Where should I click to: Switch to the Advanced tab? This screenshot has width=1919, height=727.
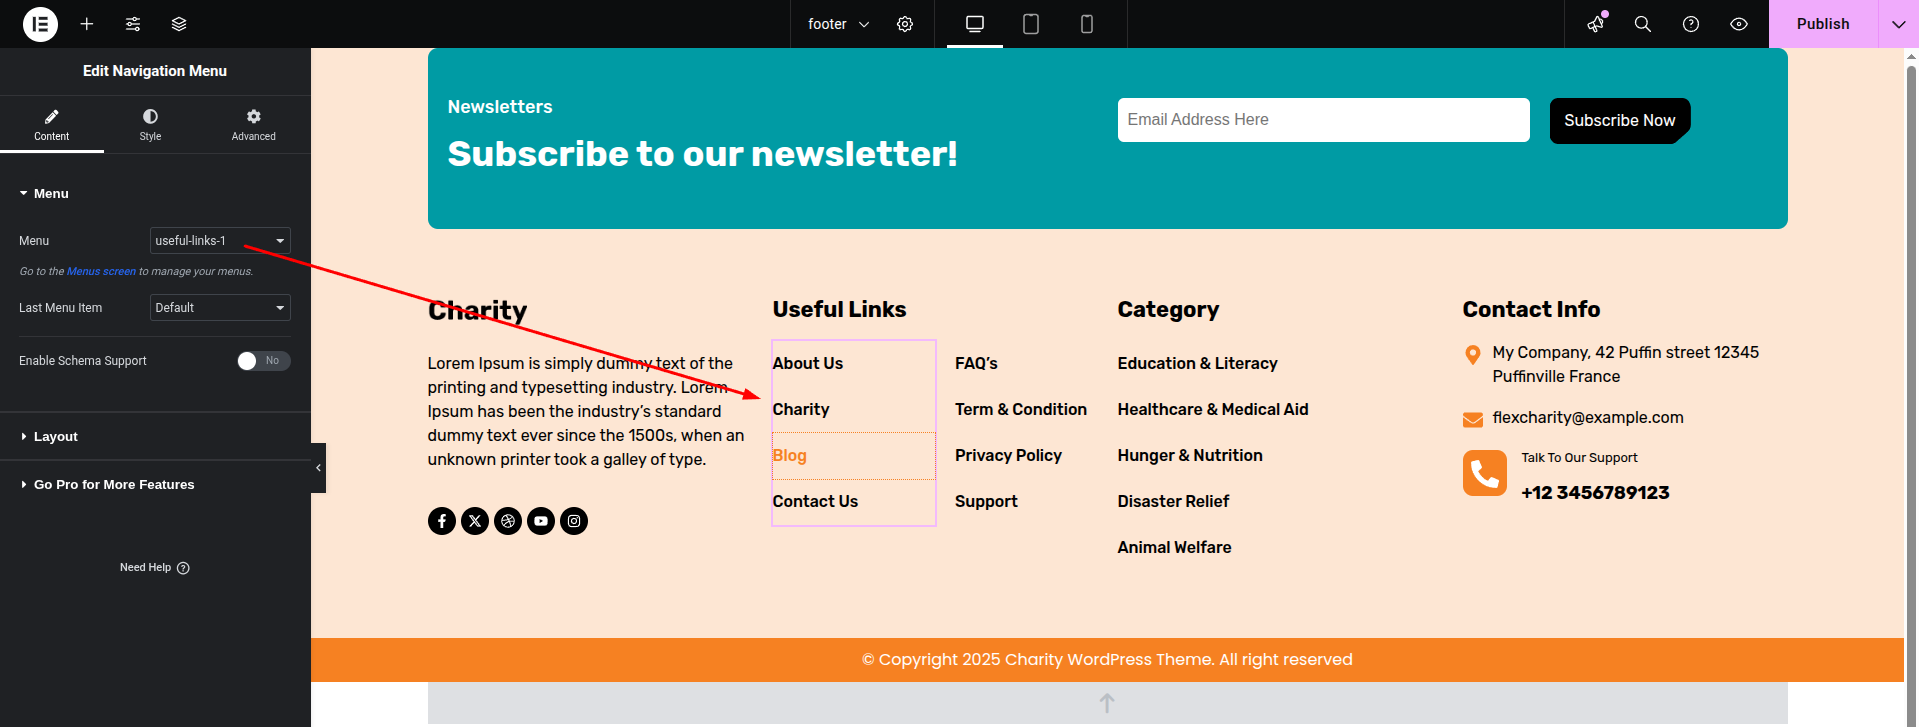[253, 124]
